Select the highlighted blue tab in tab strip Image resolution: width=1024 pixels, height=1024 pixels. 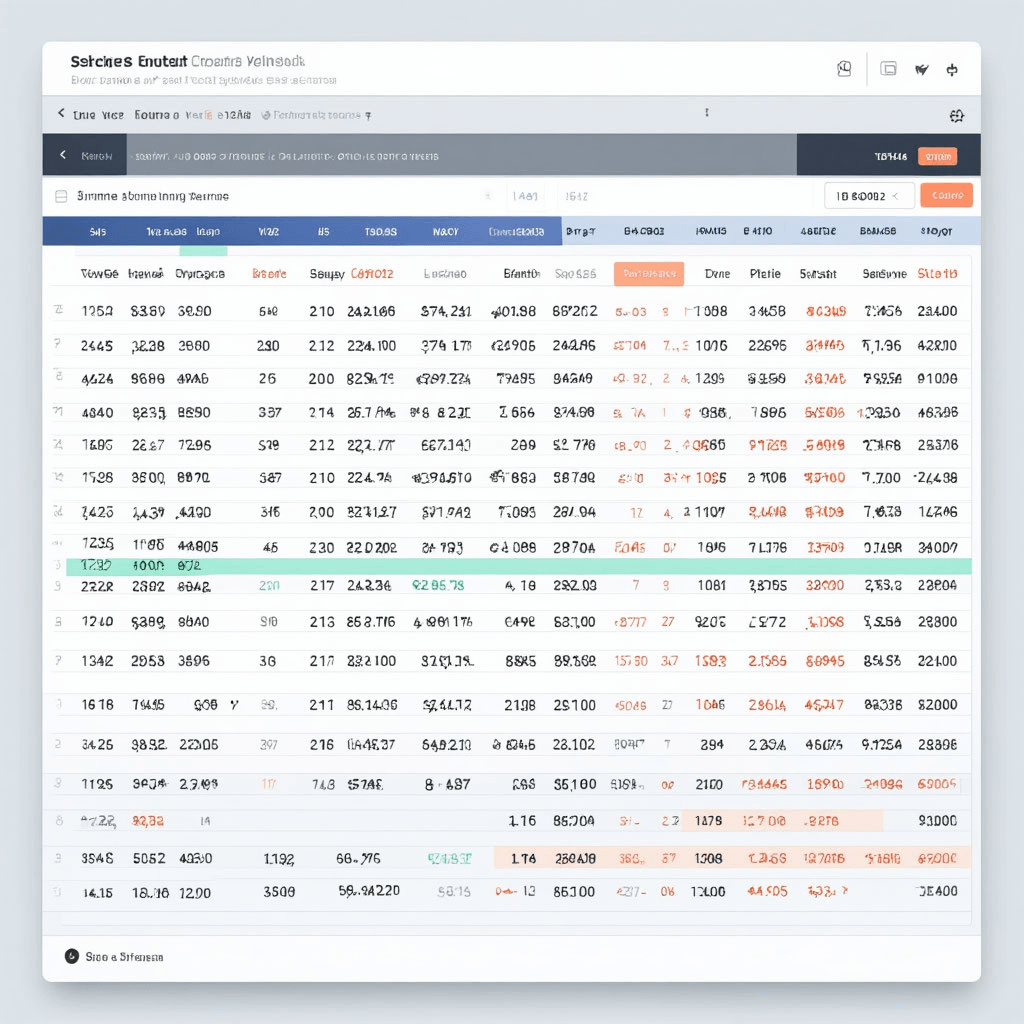(517, 232)
